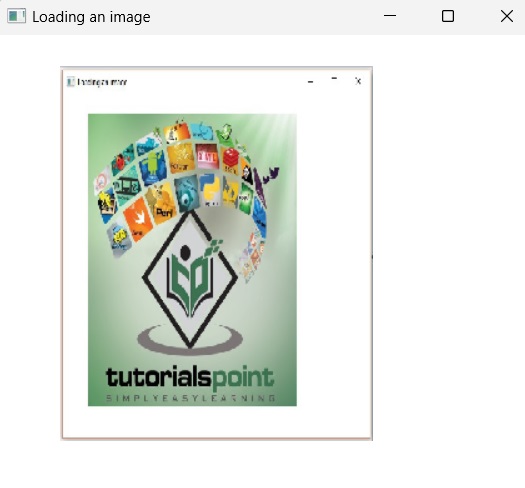Screen dimensions: 525x488
Task: Minimize the Loading an image window
Action: pyautogui.click(x=390, y=16)
